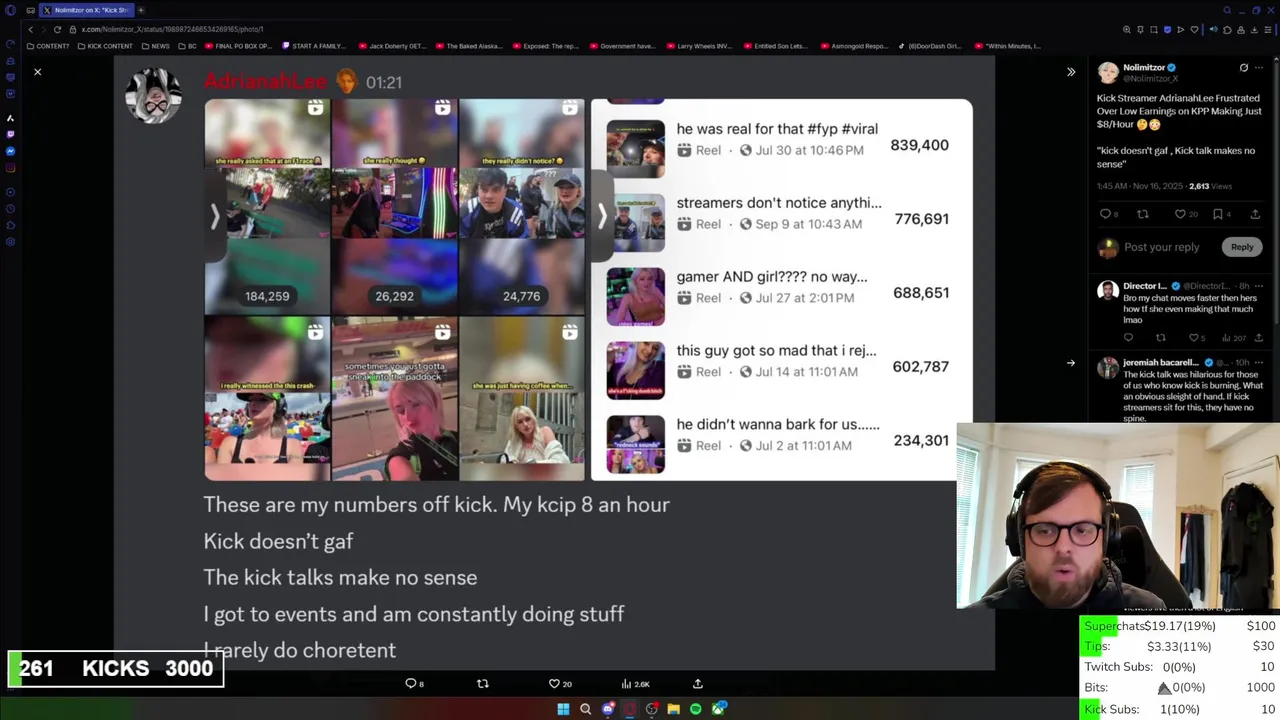Open Jack Doherty GET bookmark
1280x720 pixels.
[394, 46]
